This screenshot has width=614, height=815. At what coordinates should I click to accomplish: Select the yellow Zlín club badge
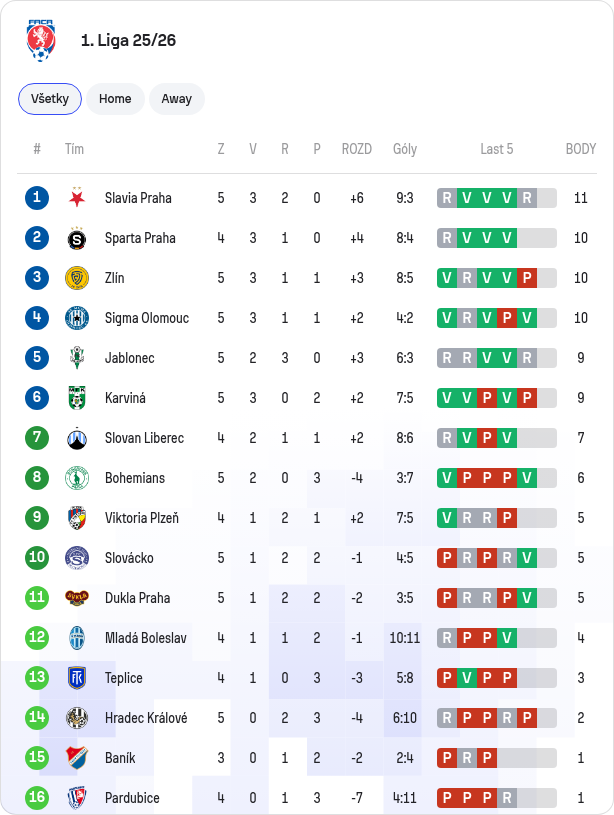[x=77, y=278]
